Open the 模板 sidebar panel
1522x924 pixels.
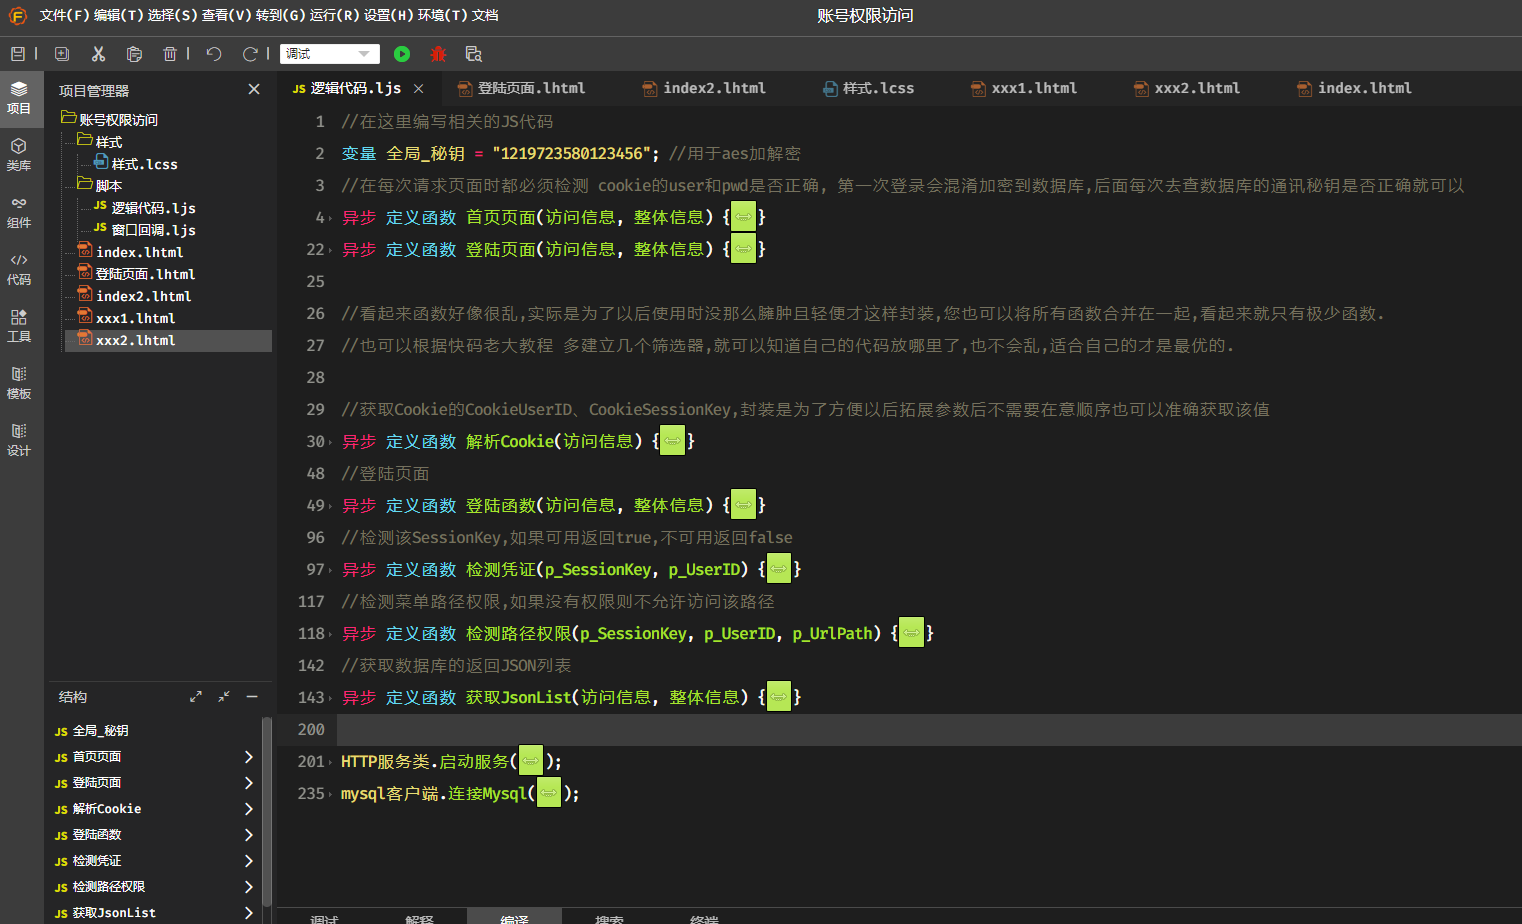pyautogui.click(x=19, y=383)
